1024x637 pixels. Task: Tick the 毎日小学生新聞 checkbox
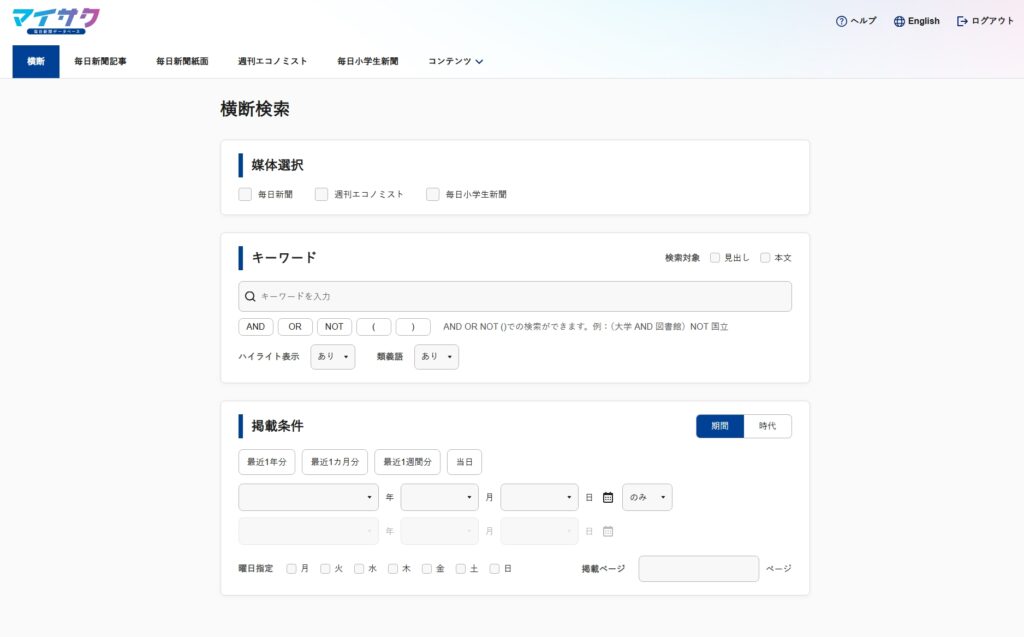pos(432,194)
